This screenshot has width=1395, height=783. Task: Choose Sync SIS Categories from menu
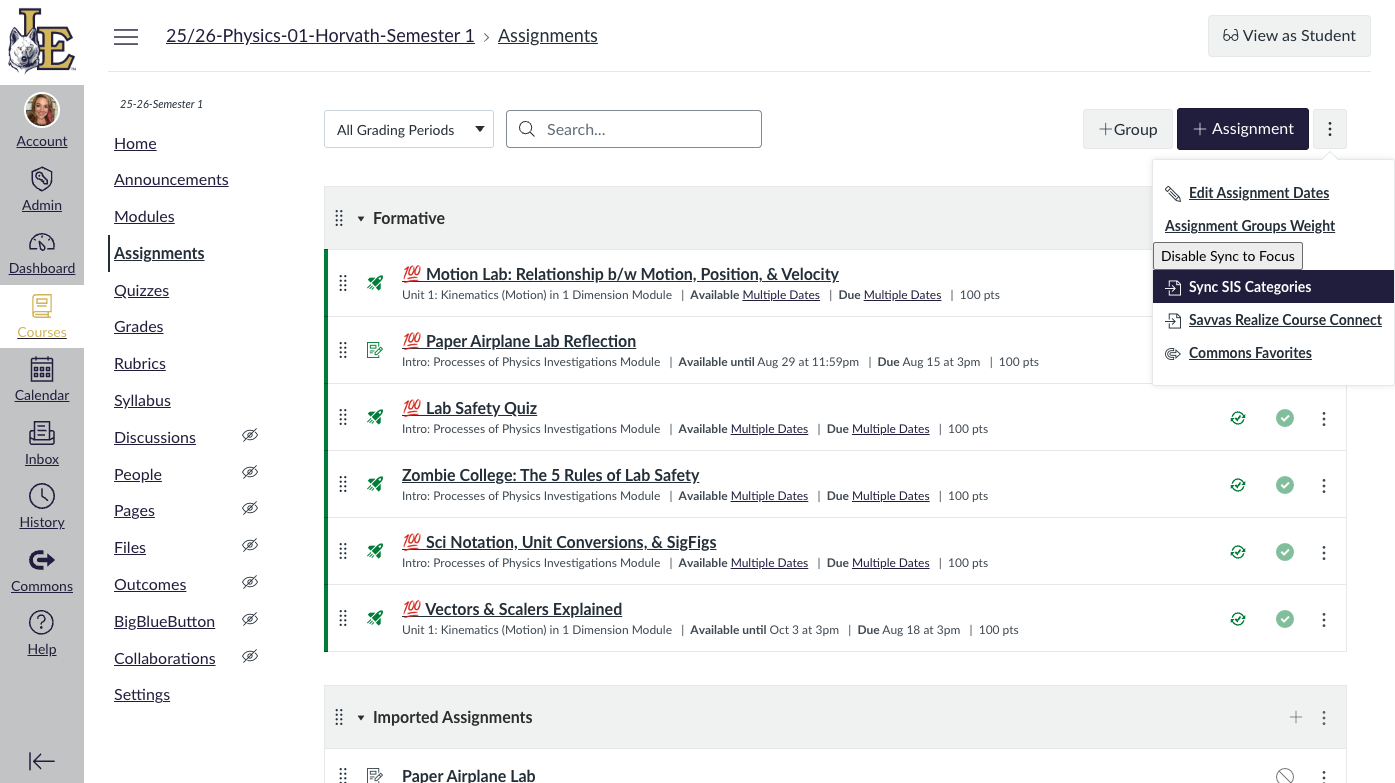coord(1273,287)
